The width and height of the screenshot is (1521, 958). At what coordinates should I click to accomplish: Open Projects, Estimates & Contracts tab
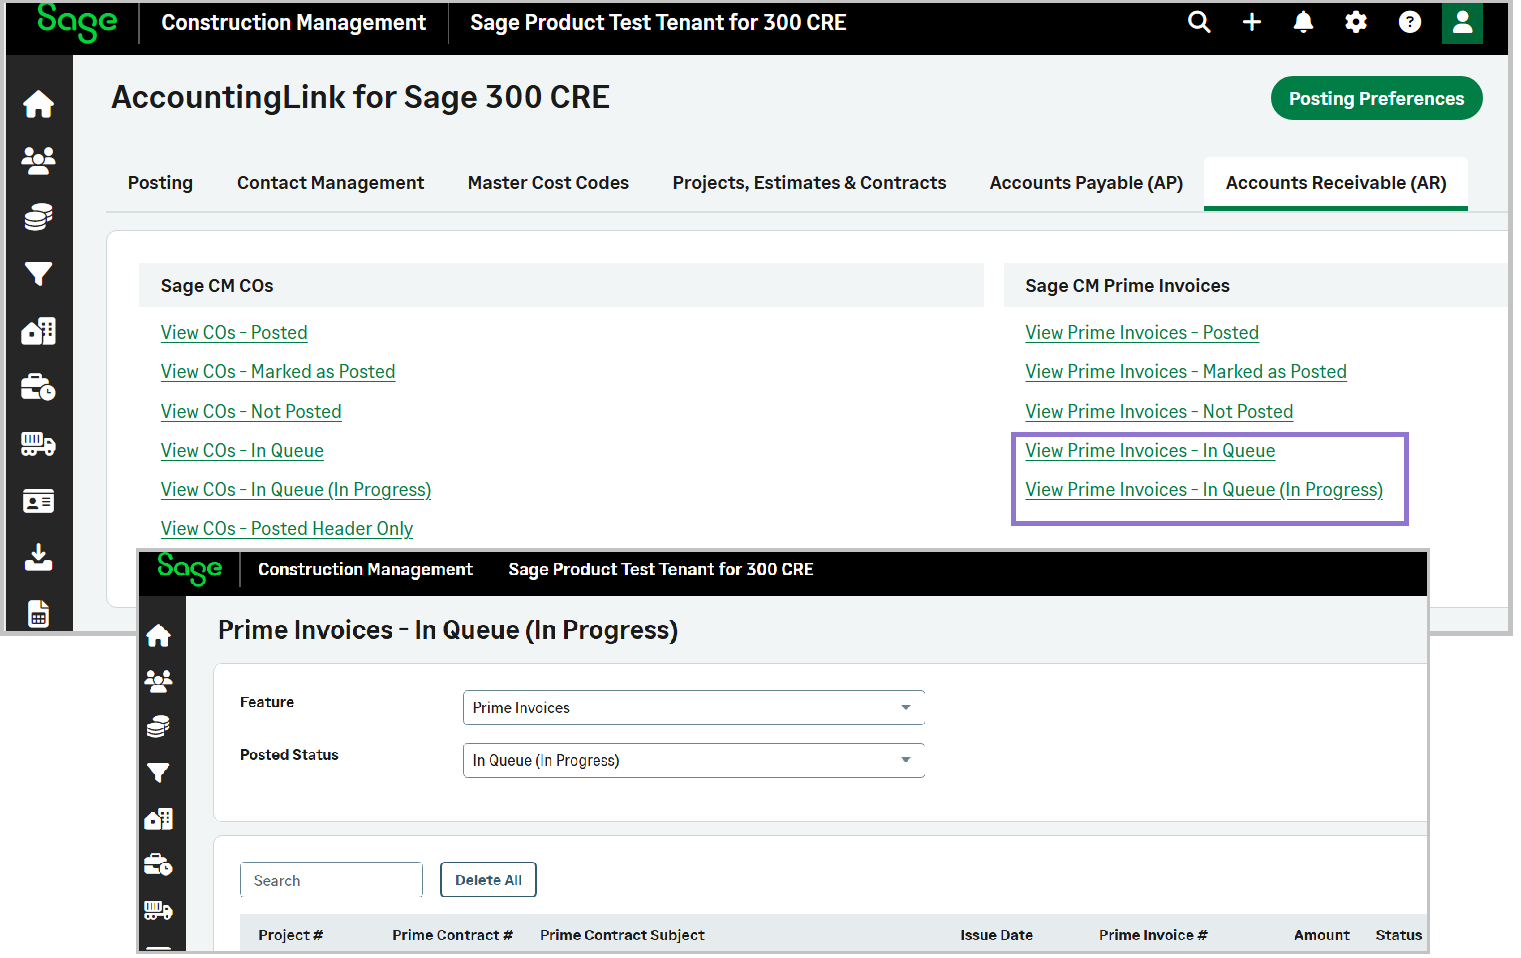pos(809,183)
